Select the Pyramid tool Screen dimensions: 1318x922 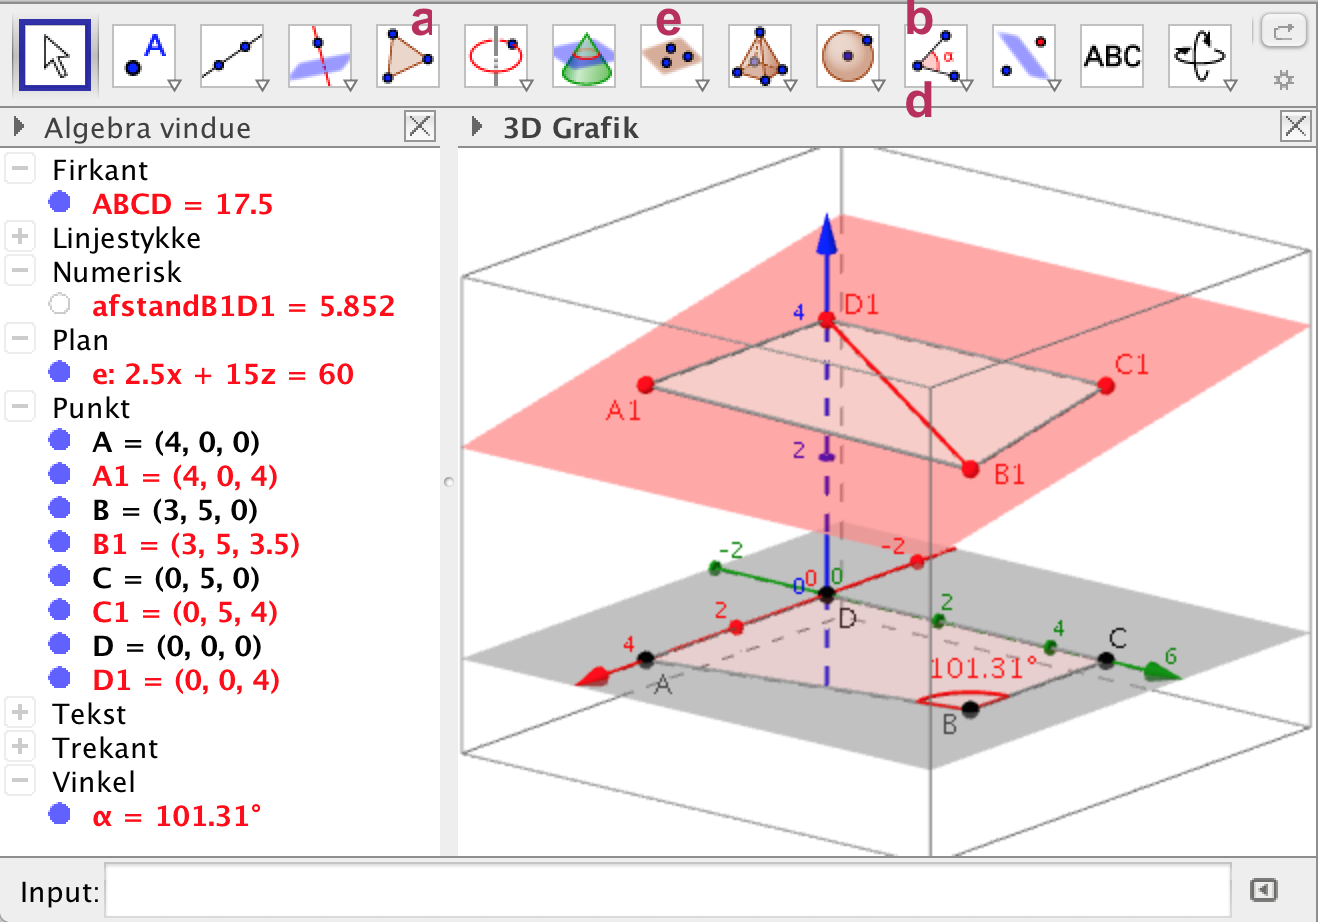pos(761,56)
